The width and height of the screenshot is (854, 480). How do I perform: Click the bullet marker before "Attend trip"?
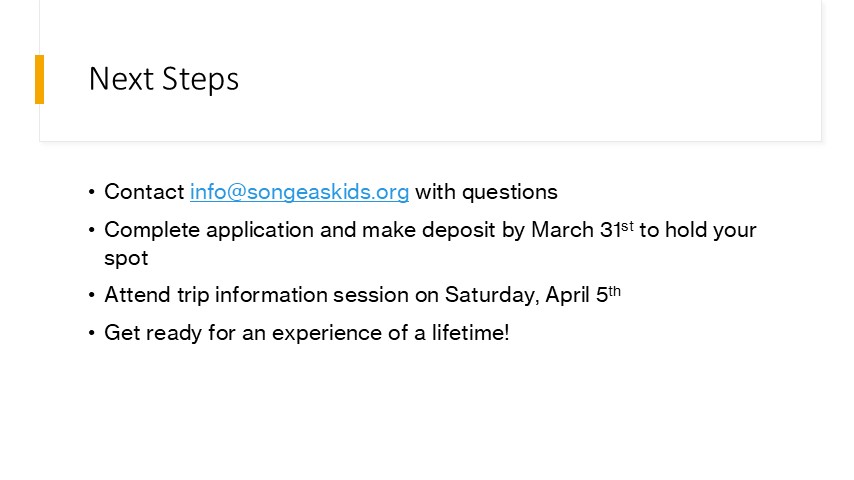coord(92,295)
